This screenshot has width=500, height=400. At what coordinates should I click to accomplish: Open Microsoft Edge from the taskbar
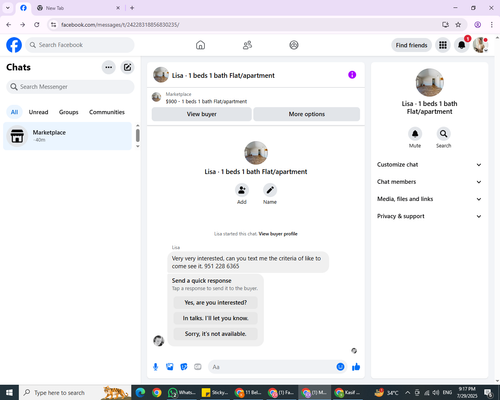(140, 393)
